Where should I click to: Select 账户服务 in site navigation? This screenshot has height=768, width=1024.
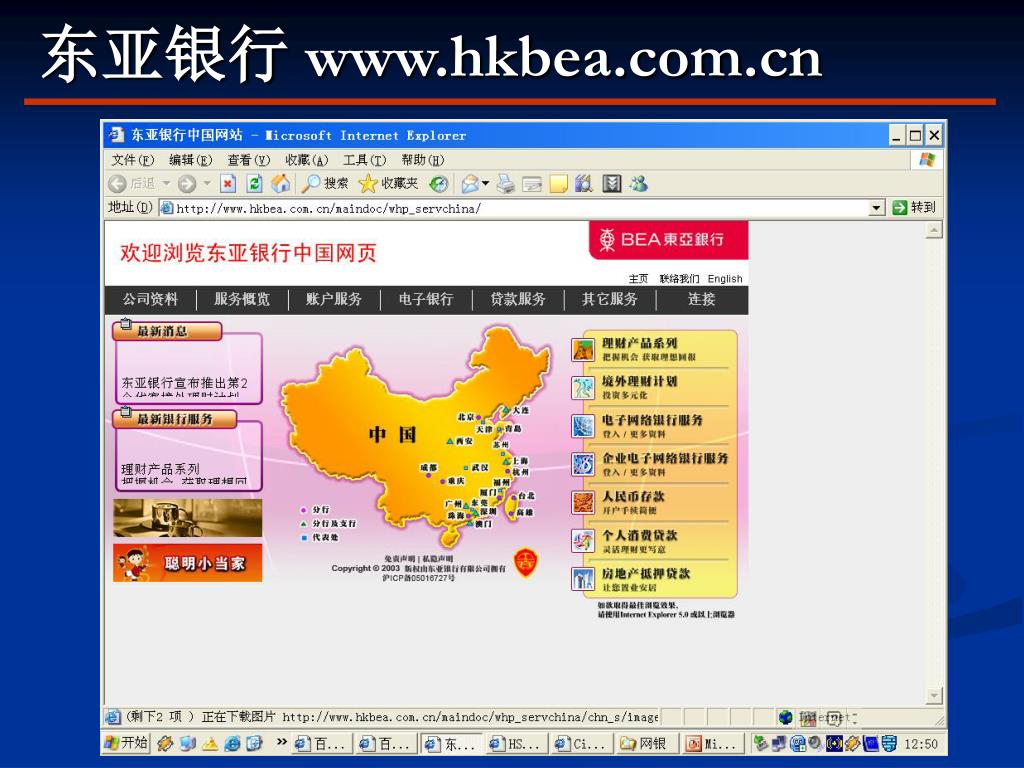click(x=334, y=299)
